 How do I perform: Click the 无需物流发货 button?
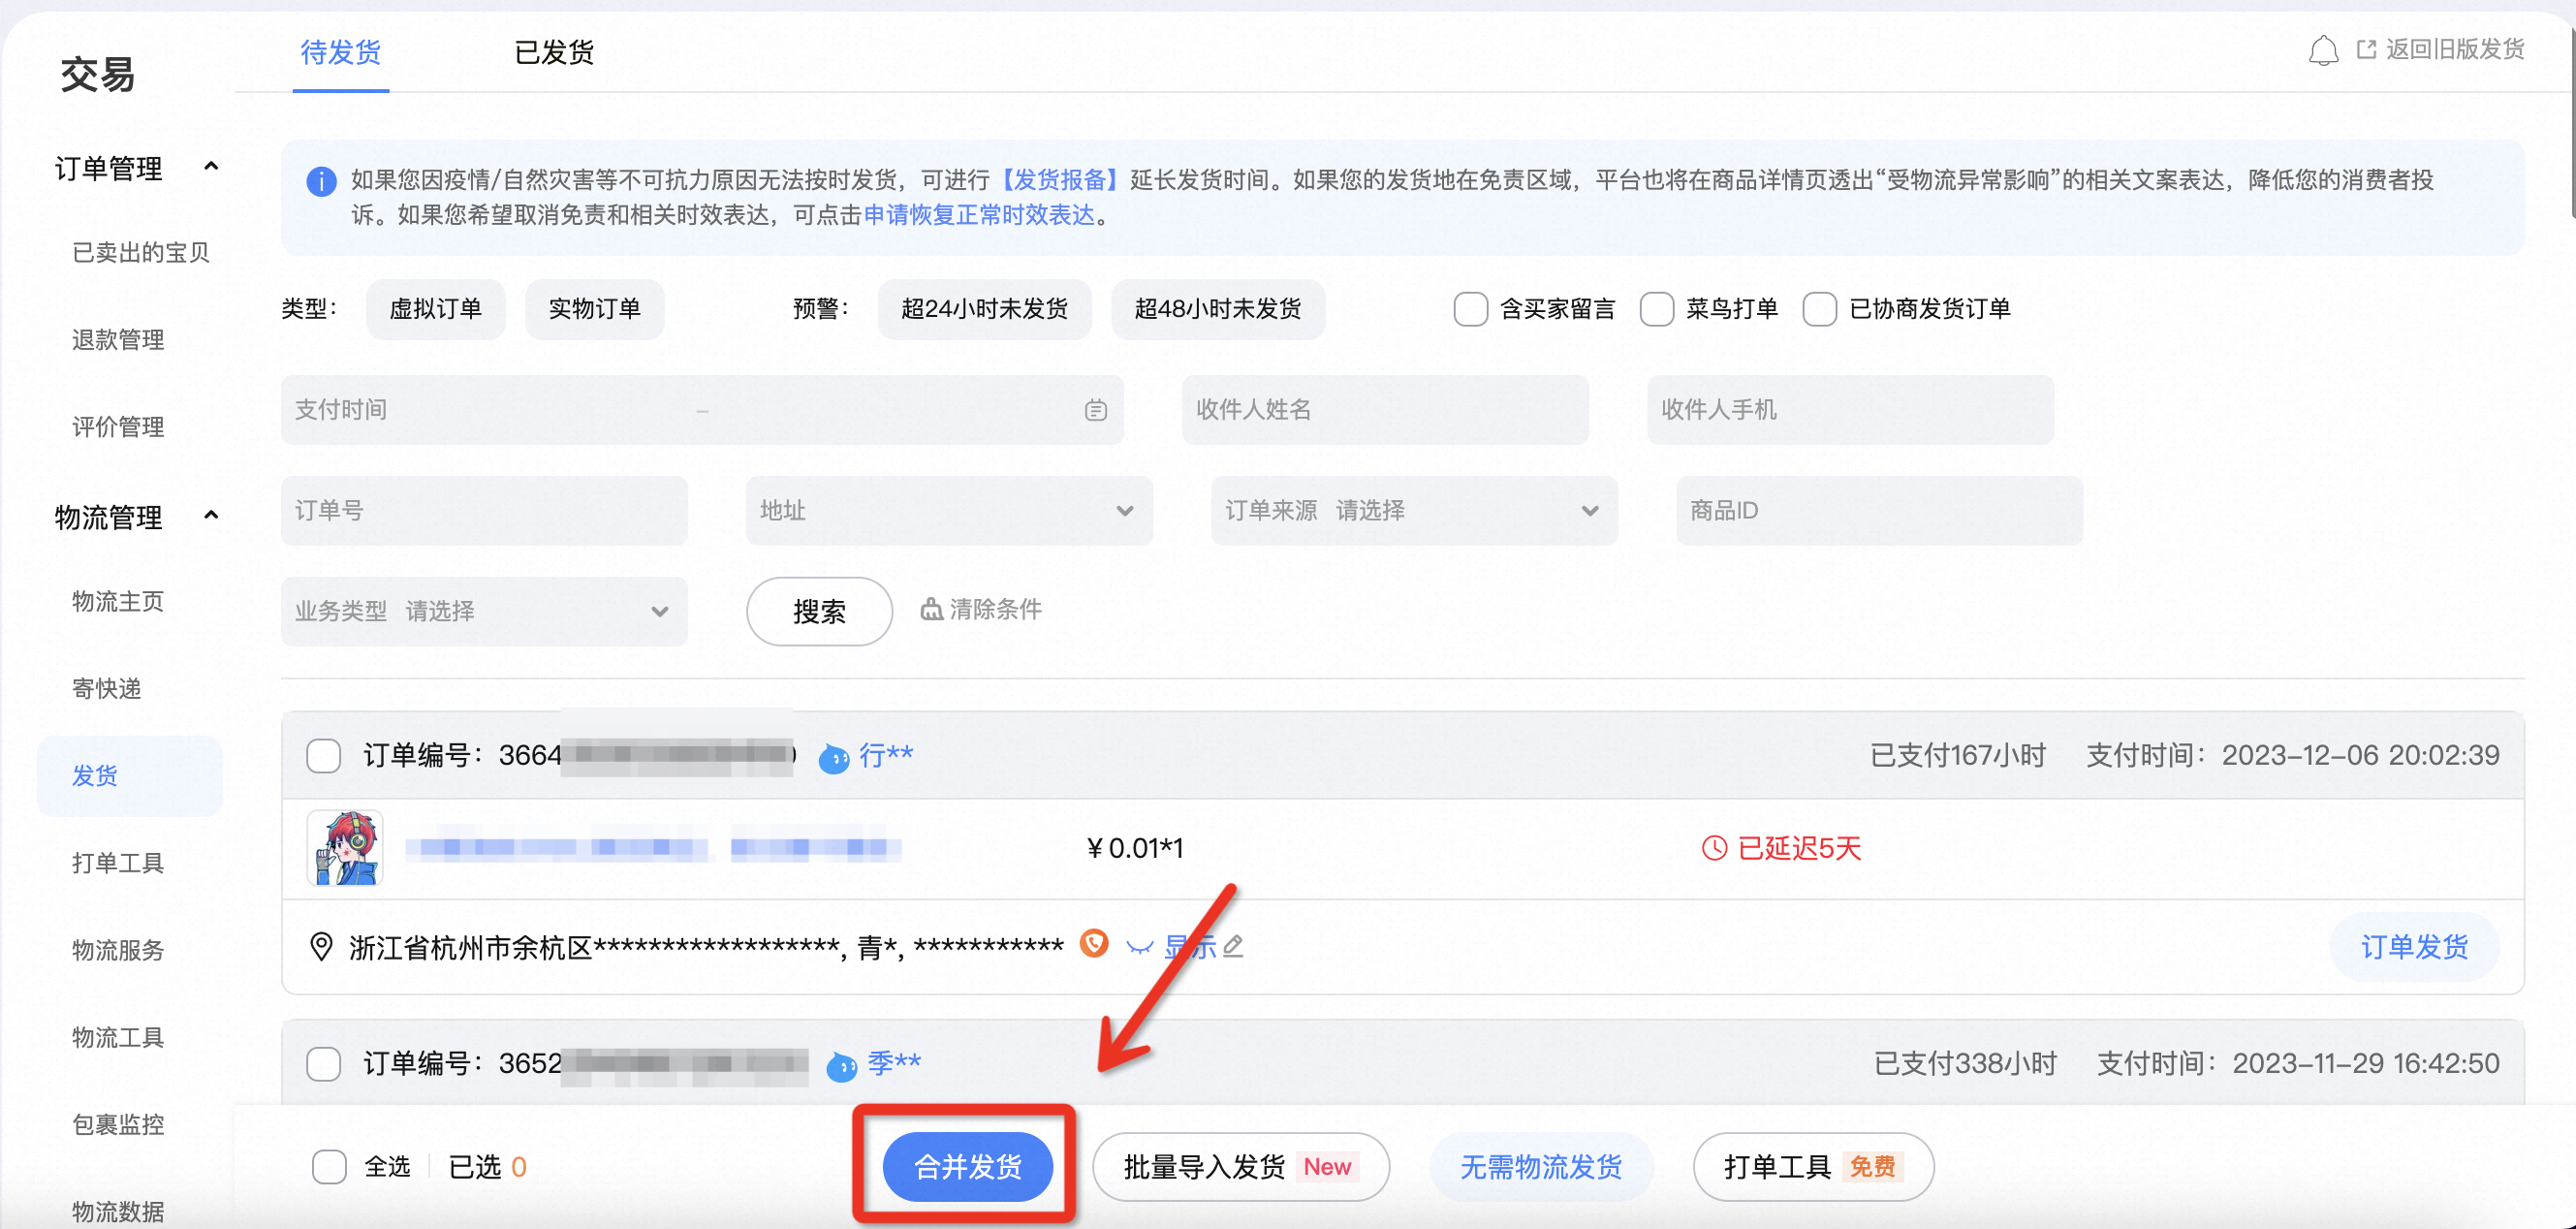[x=1540, y=1166]
